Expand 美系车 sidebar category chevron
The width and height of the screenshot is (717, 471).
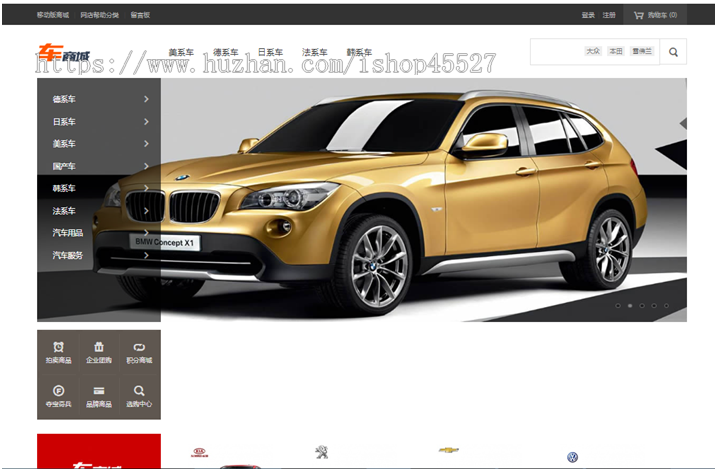point(146,144)
